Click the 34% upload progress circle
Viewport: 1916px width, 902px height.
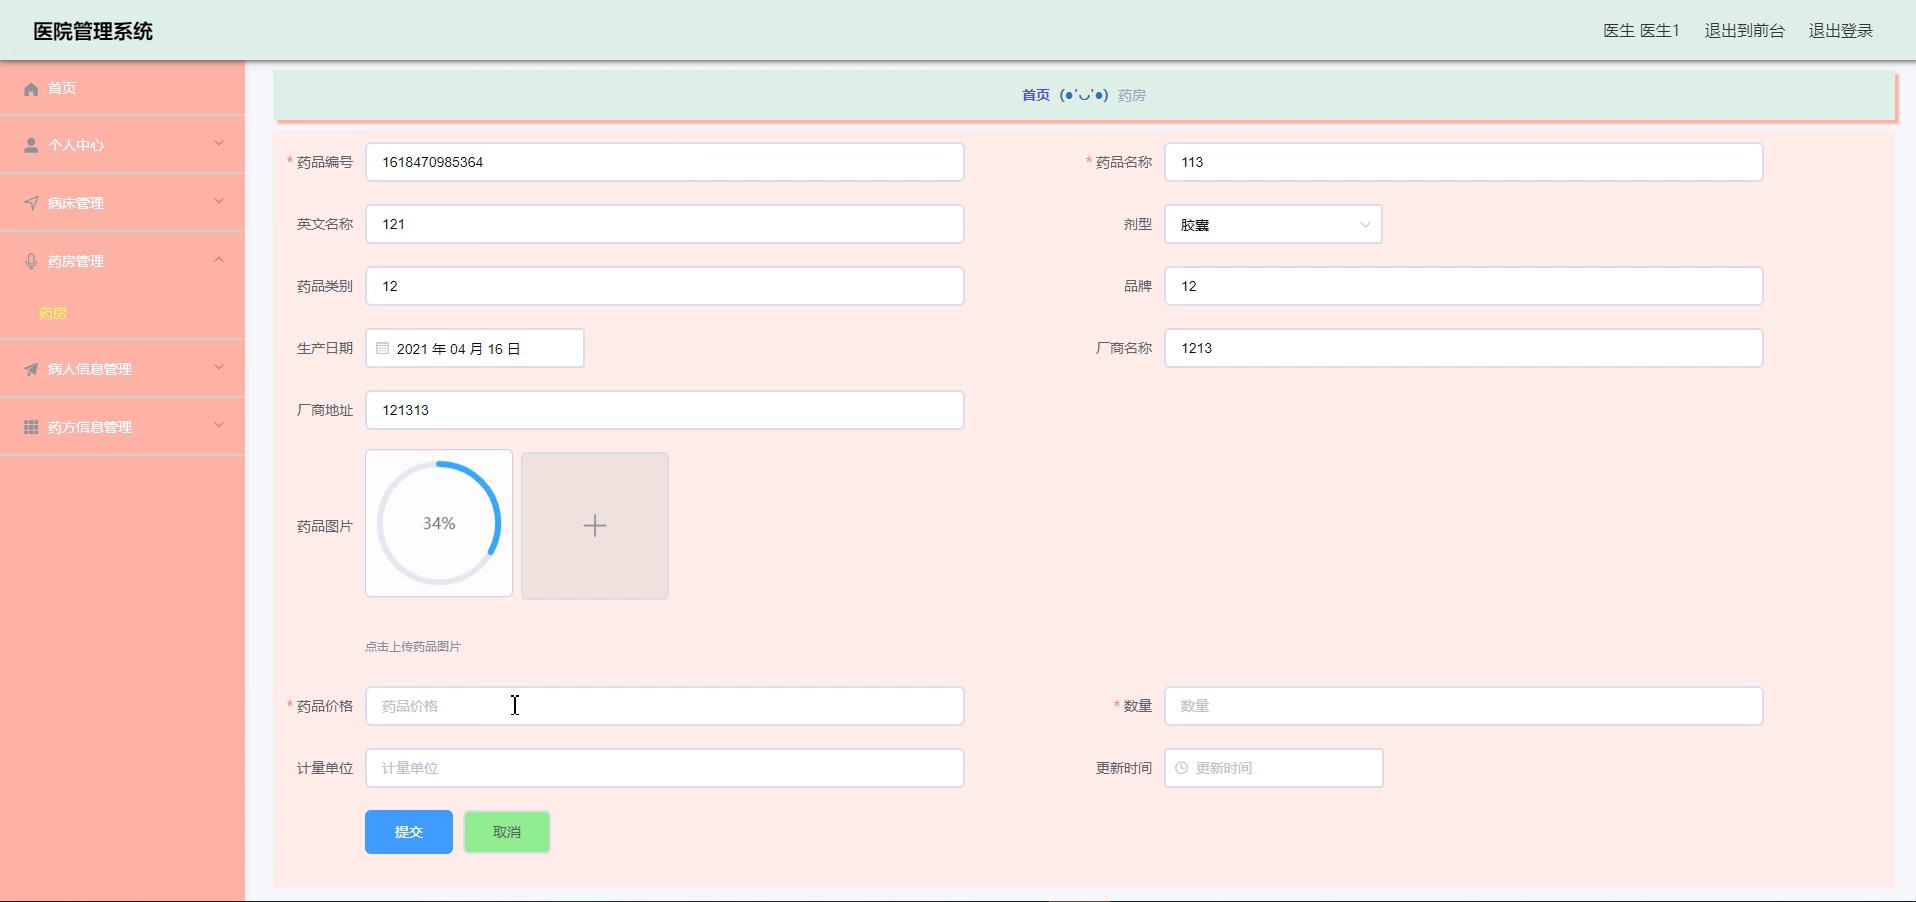click(439, 523)
